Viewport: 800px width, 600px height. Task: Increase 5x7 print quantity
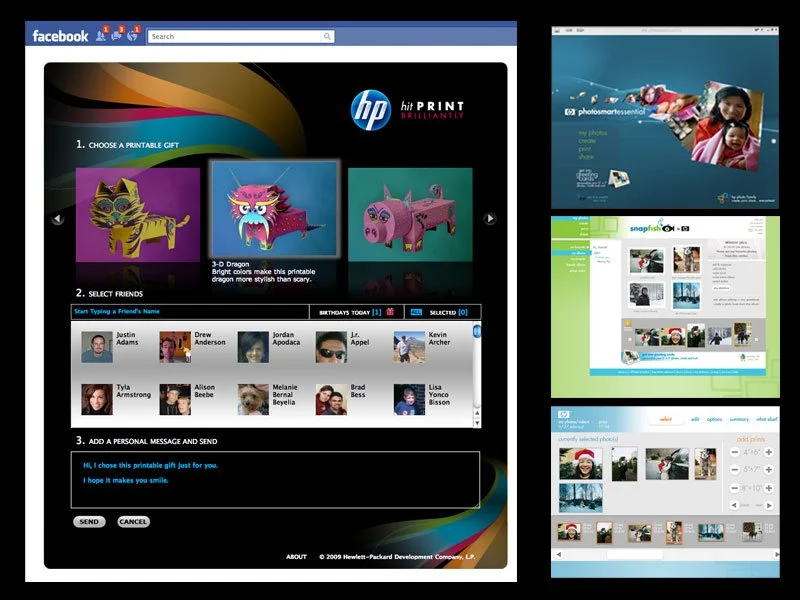pyautogui.click(x=769, y=469)
